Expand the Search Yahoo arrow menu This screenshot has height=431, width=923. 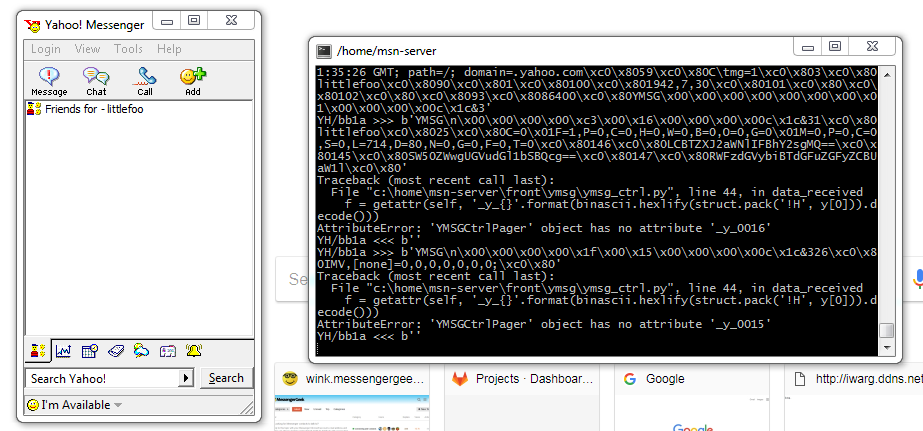click(185, 378)
